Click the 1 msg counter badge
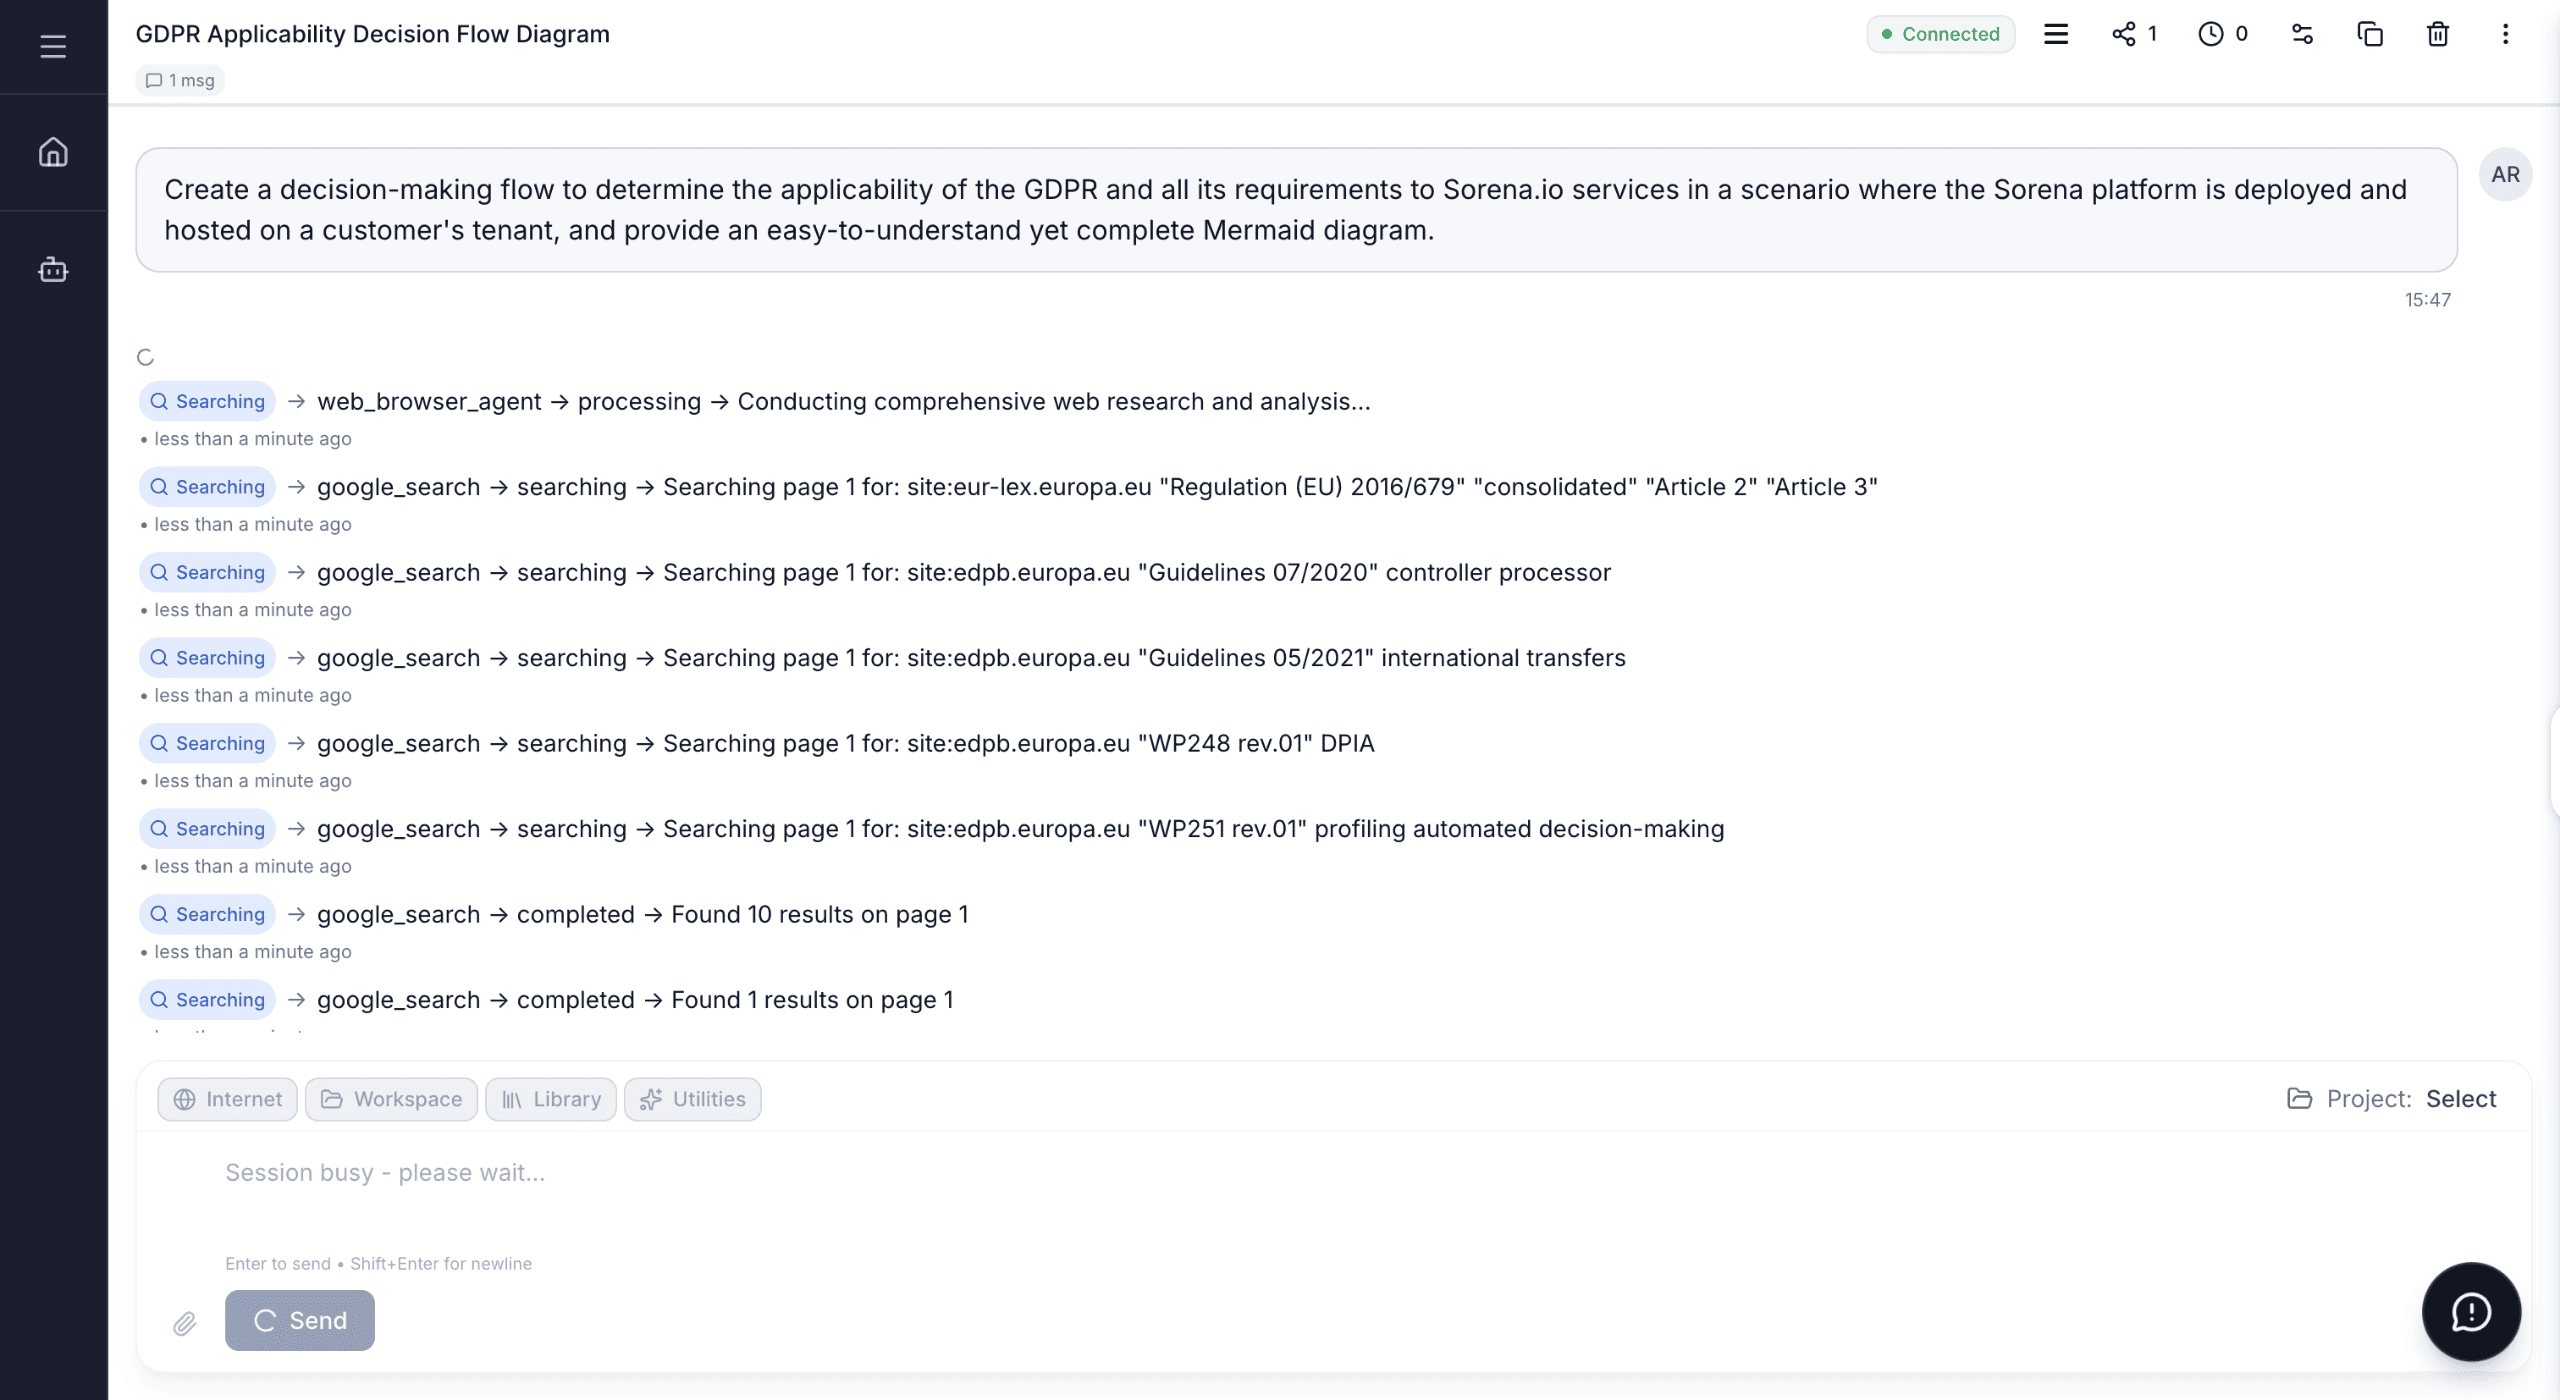Viewport: 2560px width, 1400px height. (x=180, y=80)
